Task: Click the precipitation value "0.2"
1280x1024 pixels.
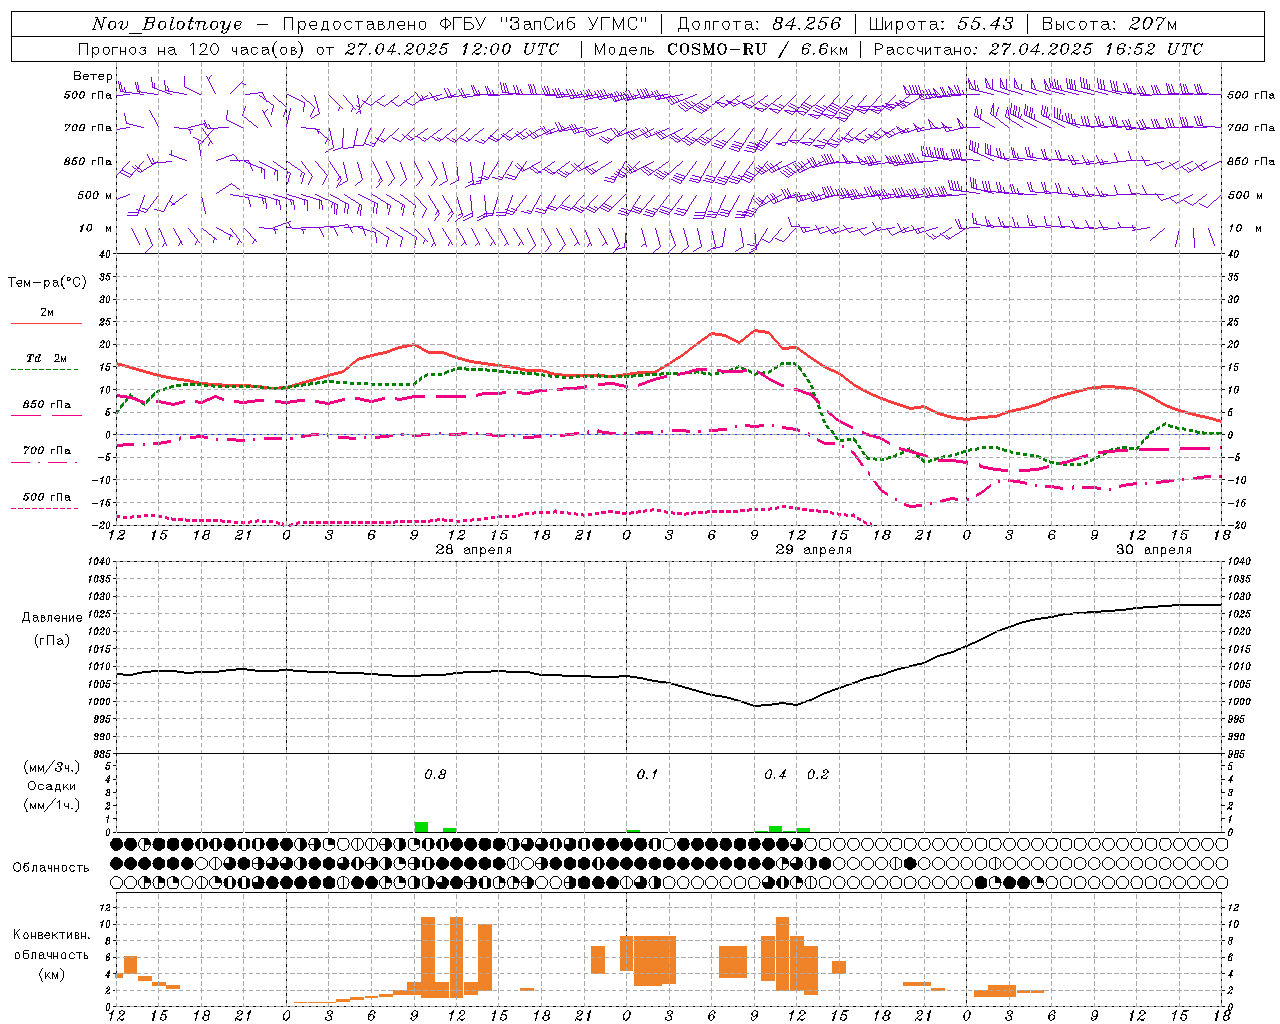Action: 818,774
